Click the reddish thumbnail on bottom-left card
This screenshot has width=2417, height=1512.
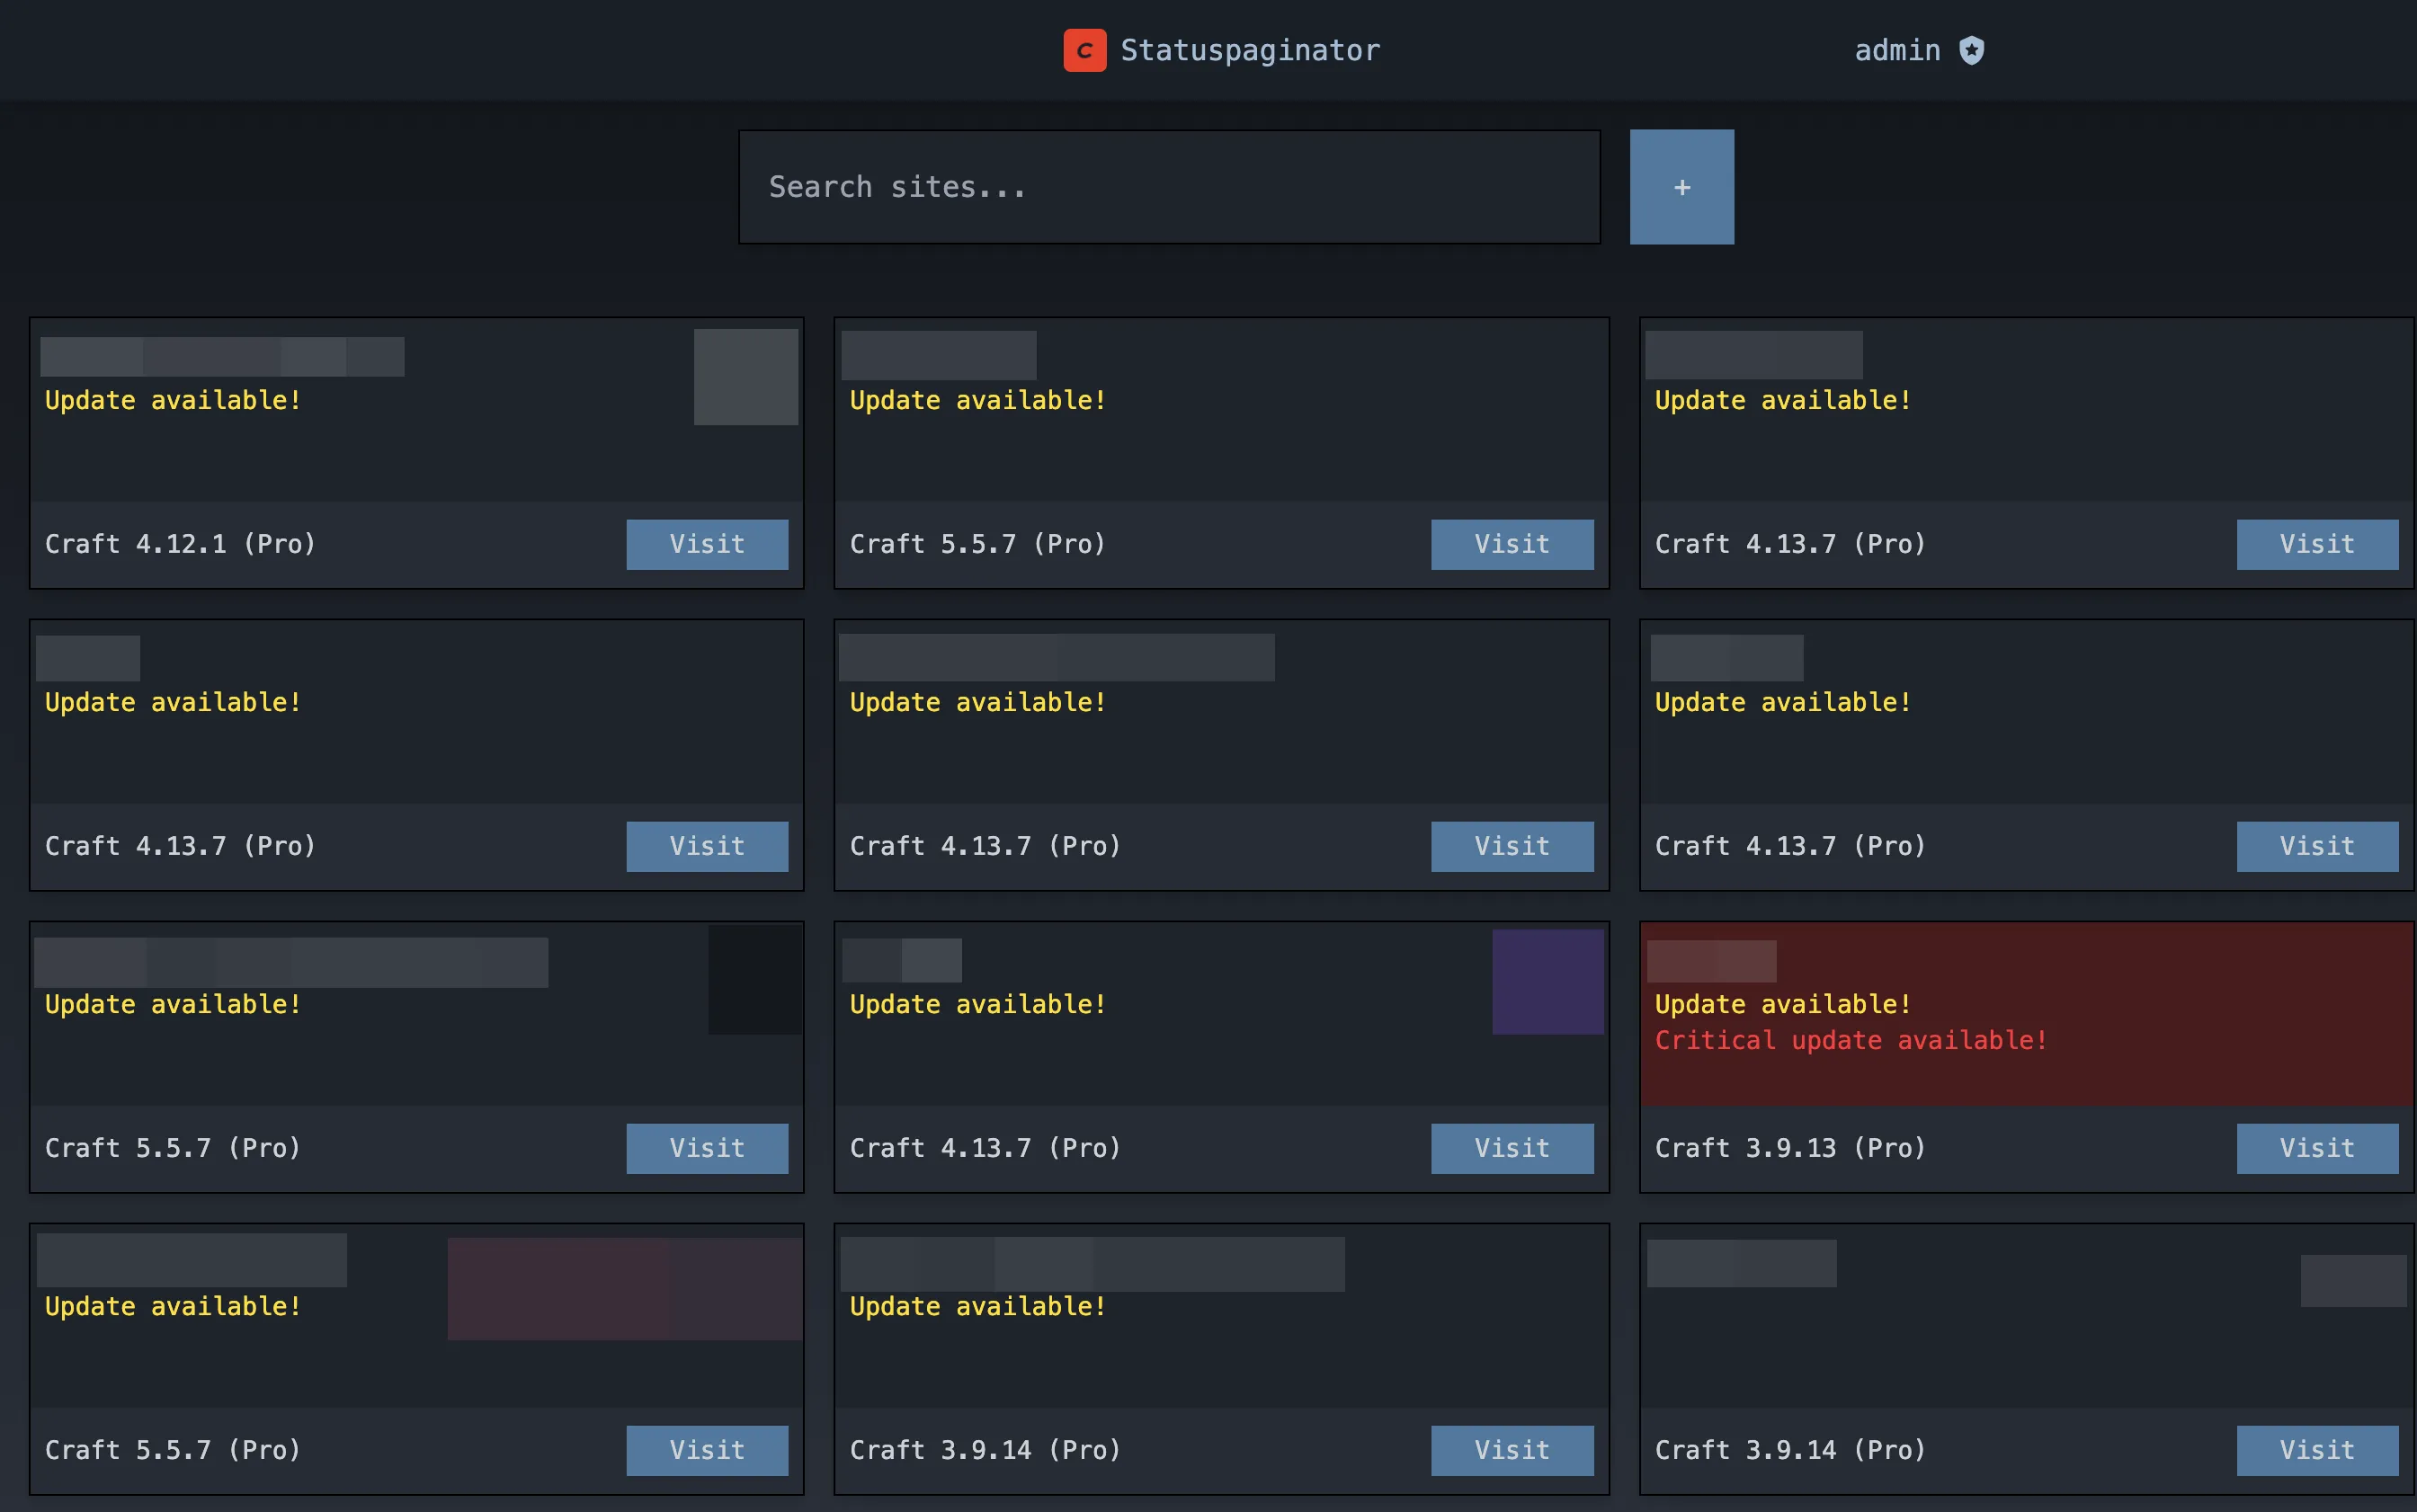point(624,1288)
